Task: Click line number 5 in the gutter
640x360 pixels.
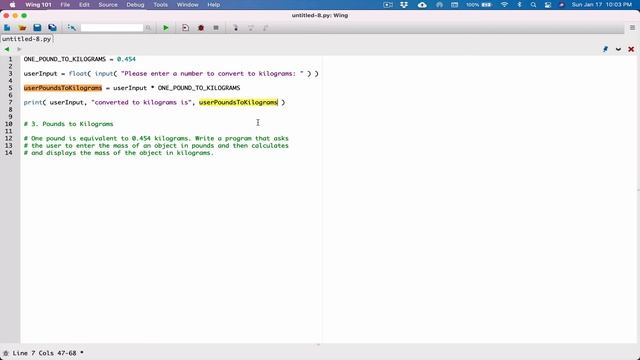Action: [x=10, y=88]
